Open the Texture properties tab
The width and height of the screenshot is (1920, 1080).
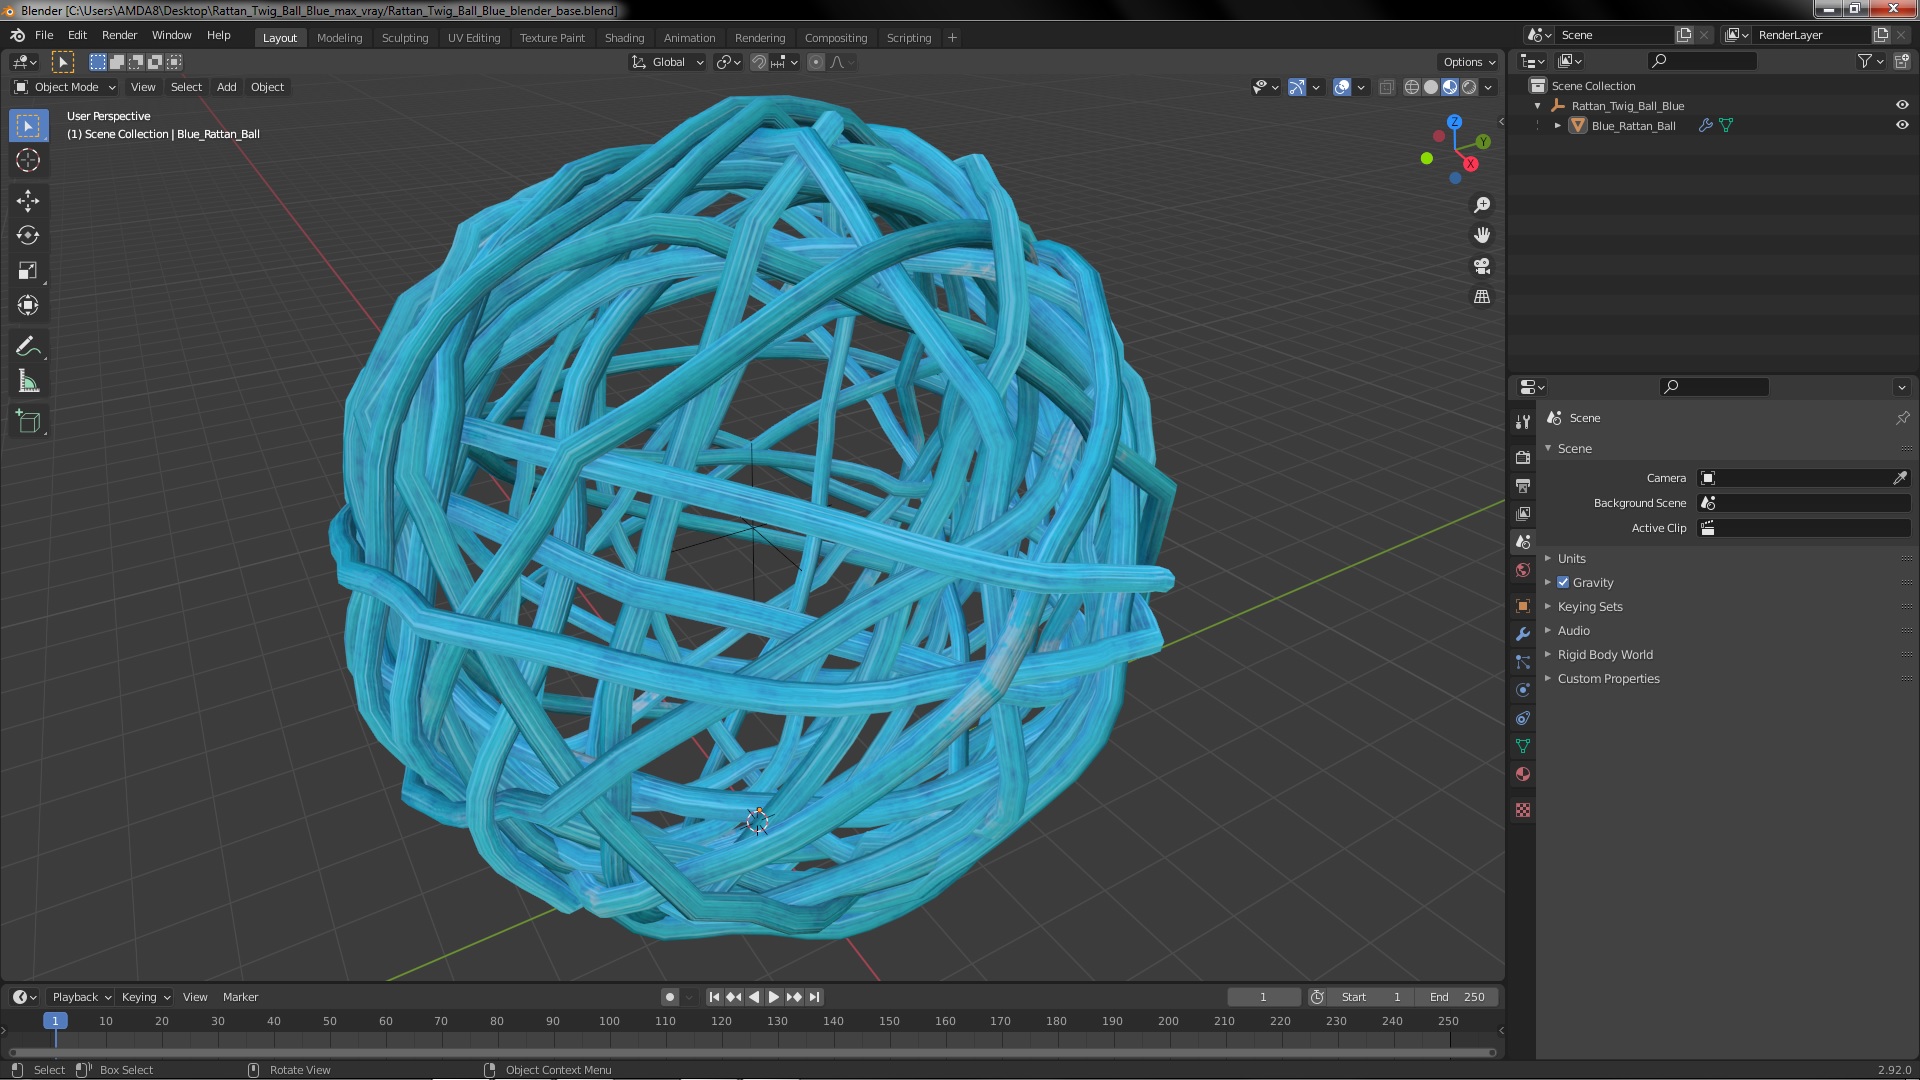coord(1523,810)
